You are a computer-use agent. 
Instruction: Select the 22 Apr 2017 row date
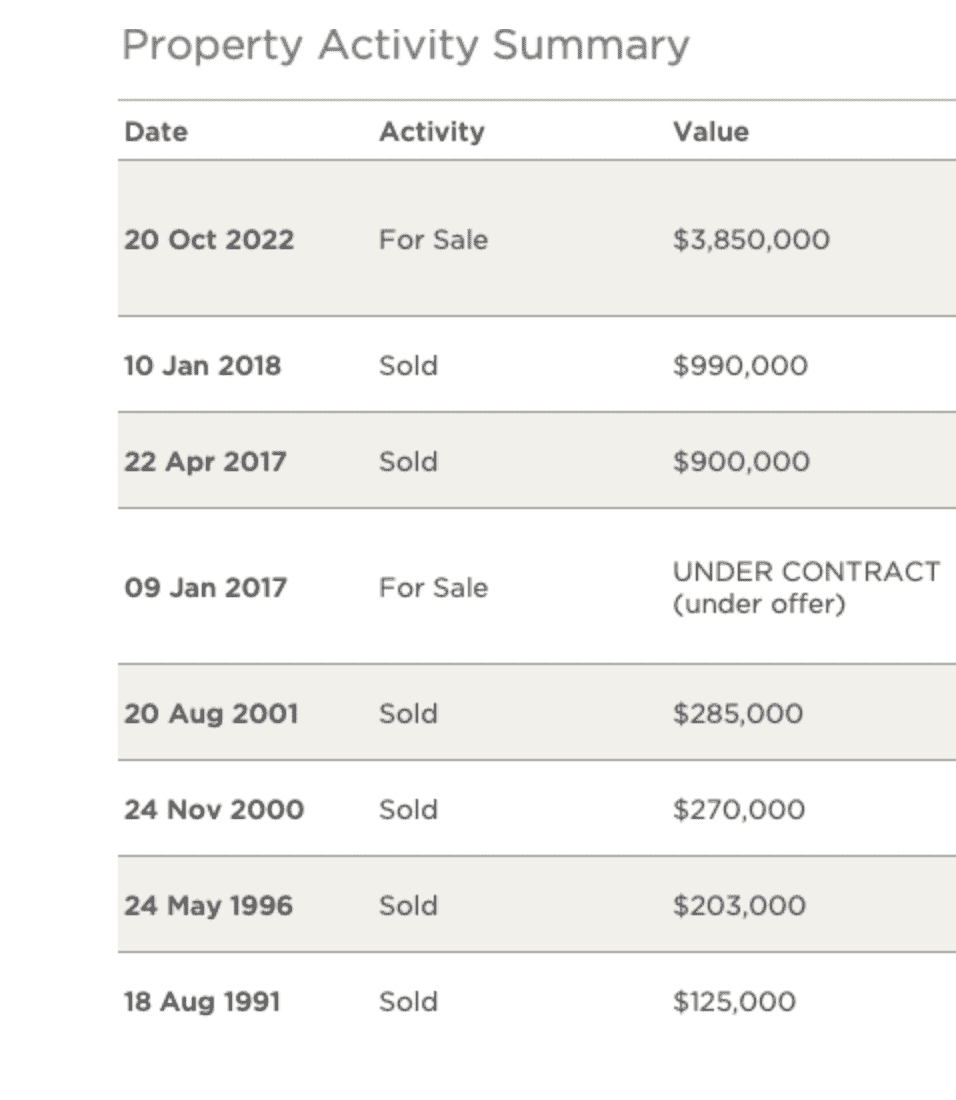(x=205, y=462)
